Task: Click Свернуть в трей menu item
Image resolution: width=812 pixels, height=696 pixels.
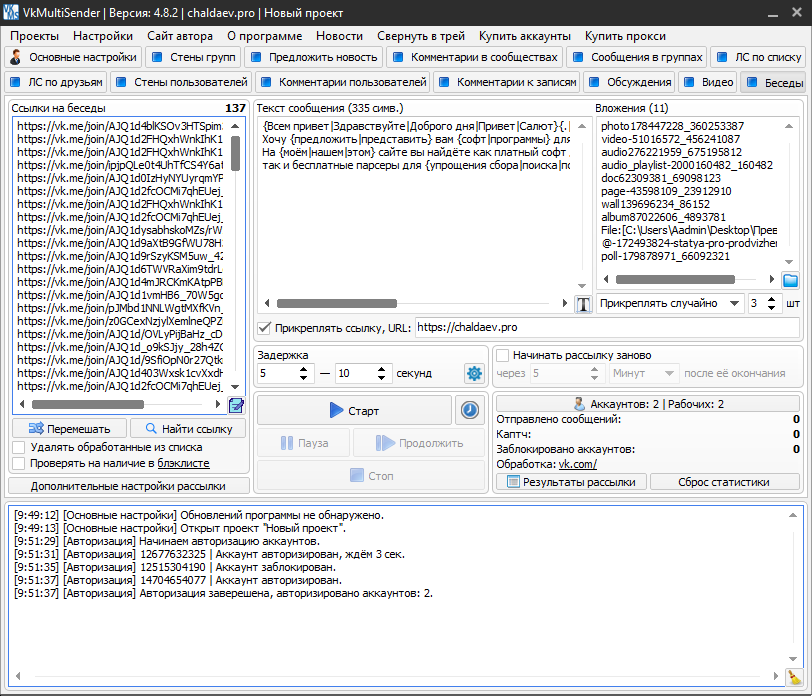Action: (x=420, y=36)
